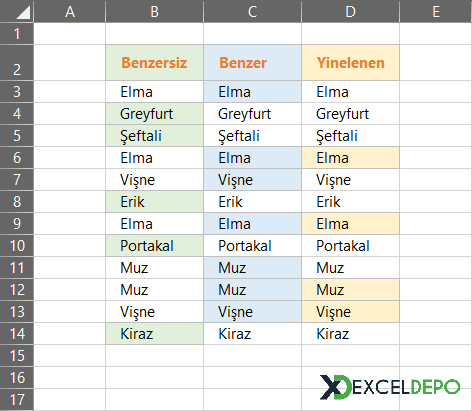Click the Benzersiz header cell
The height and width of the screenshot is (411, 472).
click(x=154, y=63)
